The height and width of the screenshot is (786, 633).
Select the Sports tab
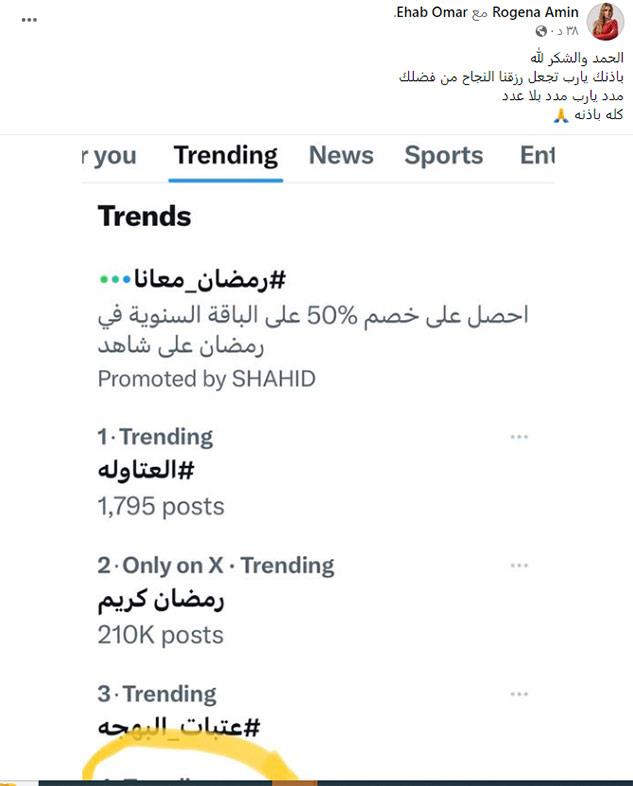(x=443, y=155)
